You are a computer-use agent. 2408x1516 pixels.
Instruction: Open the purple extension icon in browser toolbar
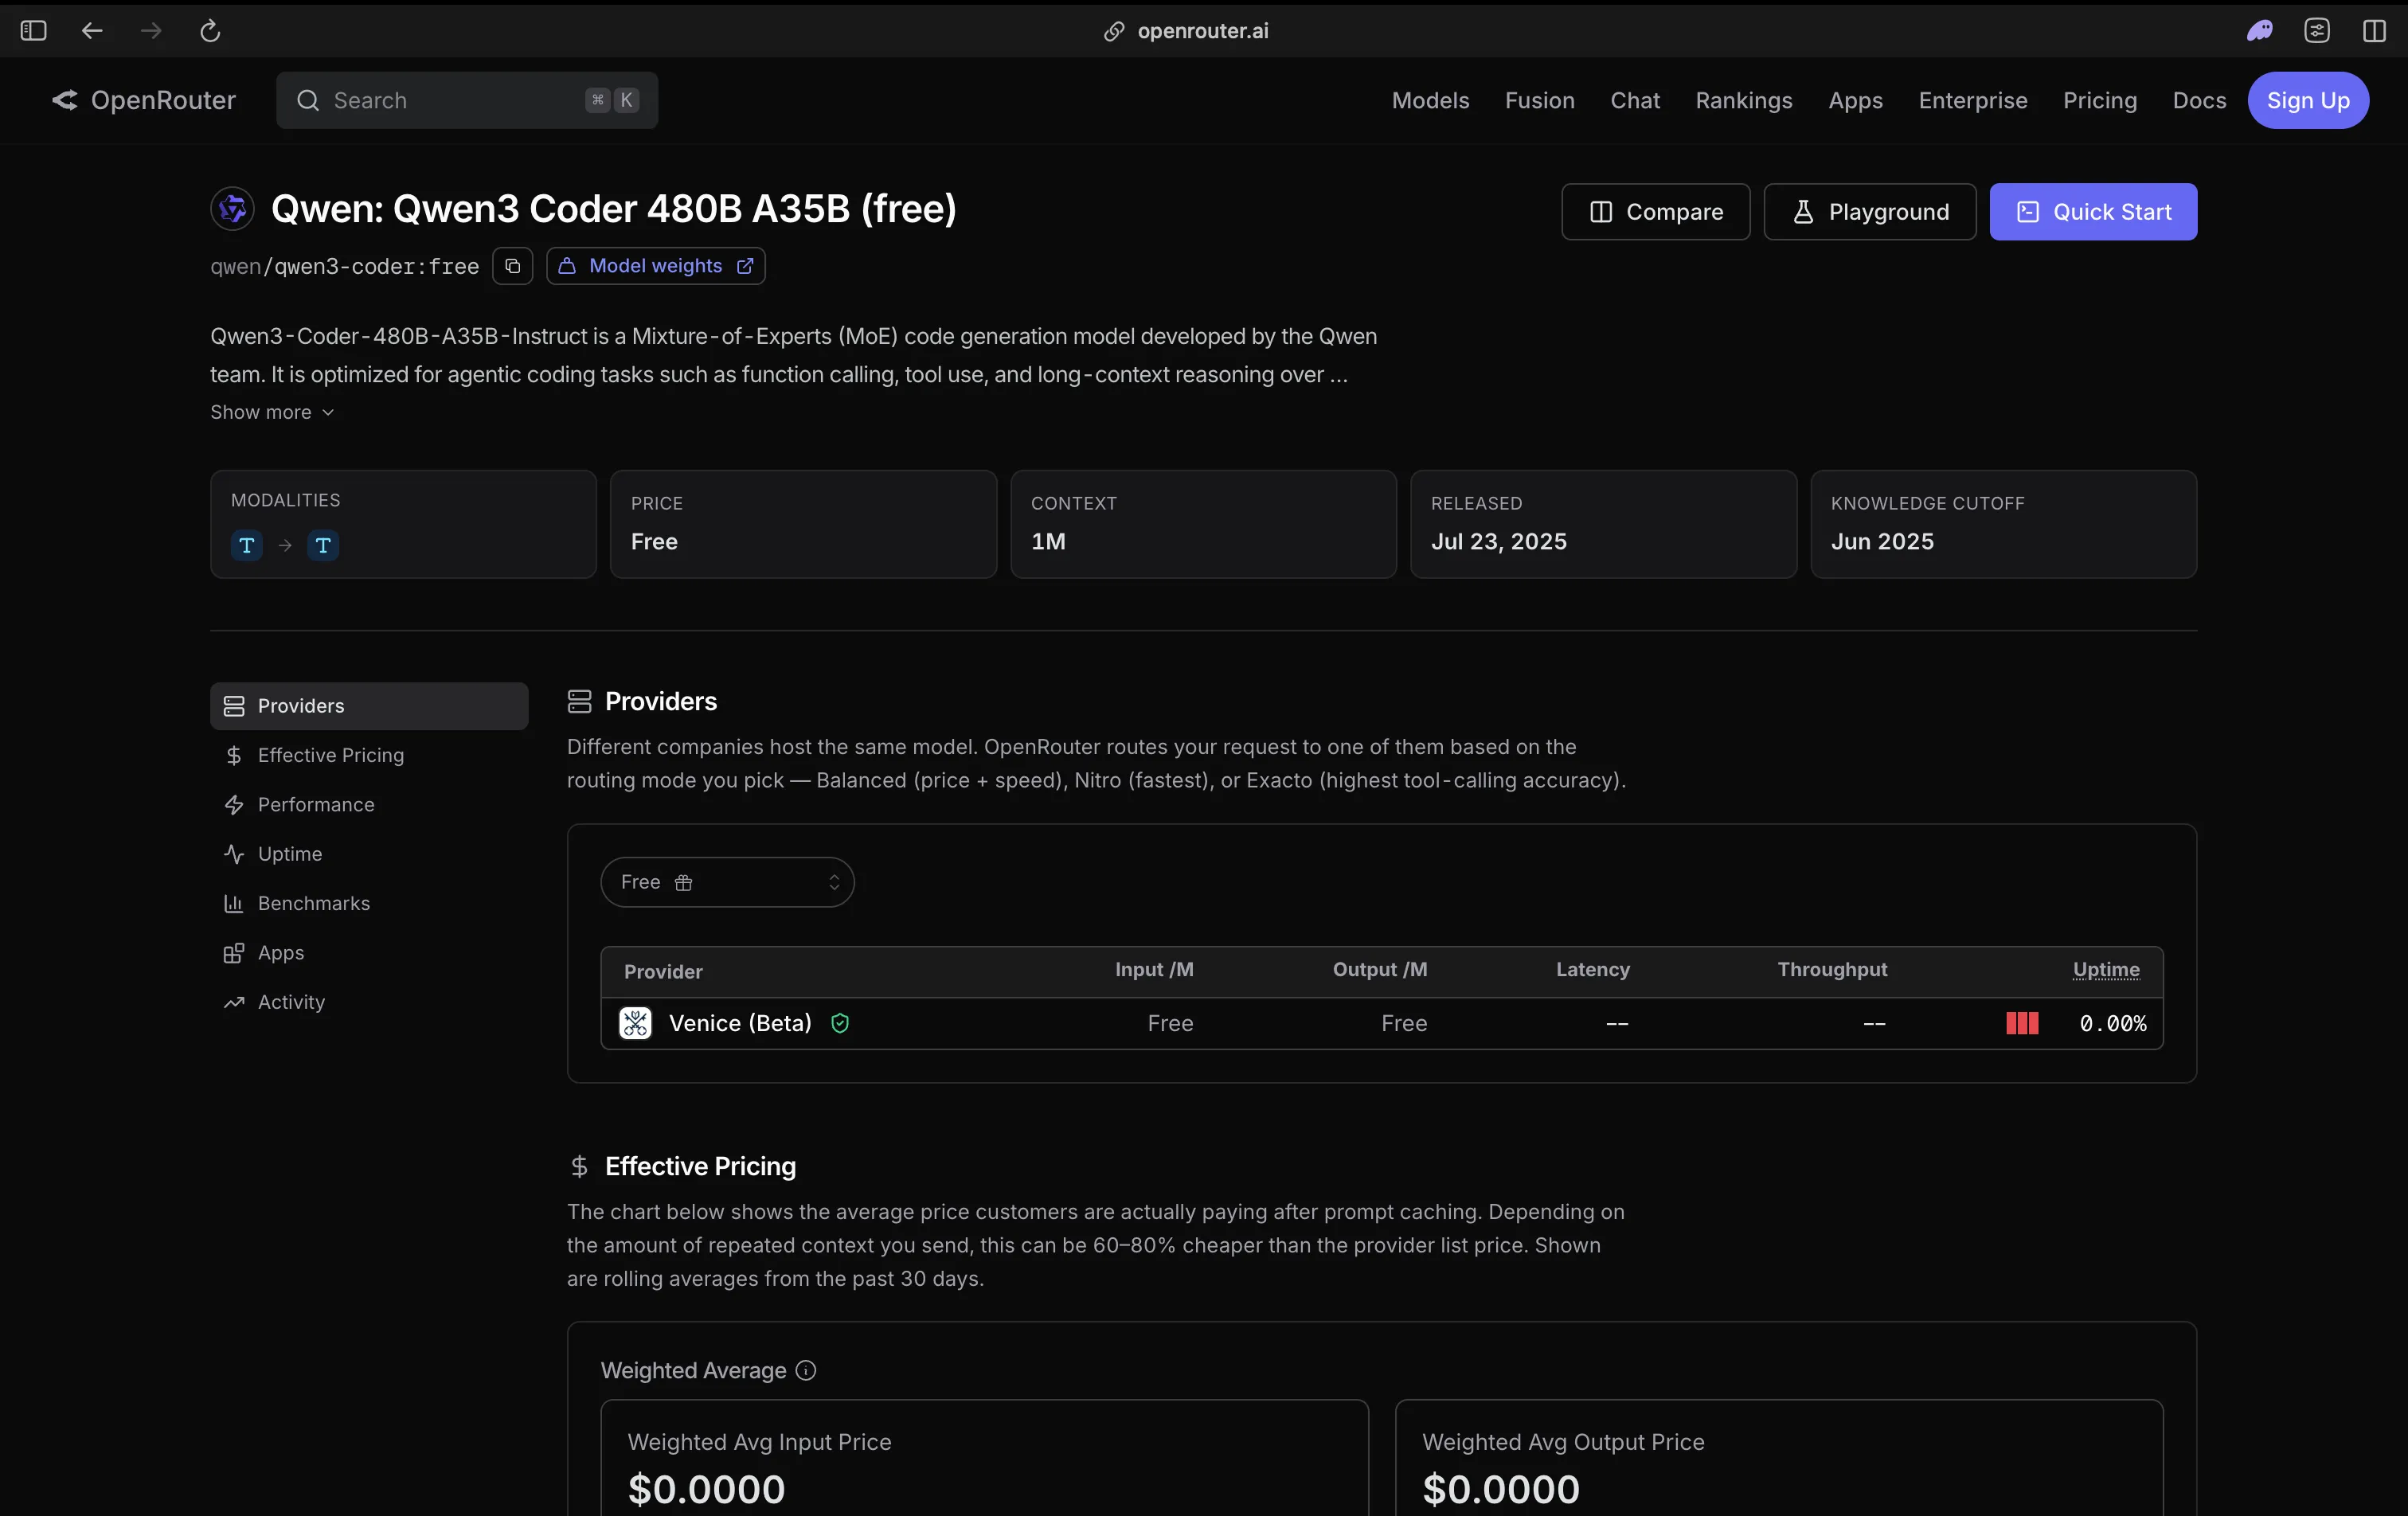point(2259,31)
